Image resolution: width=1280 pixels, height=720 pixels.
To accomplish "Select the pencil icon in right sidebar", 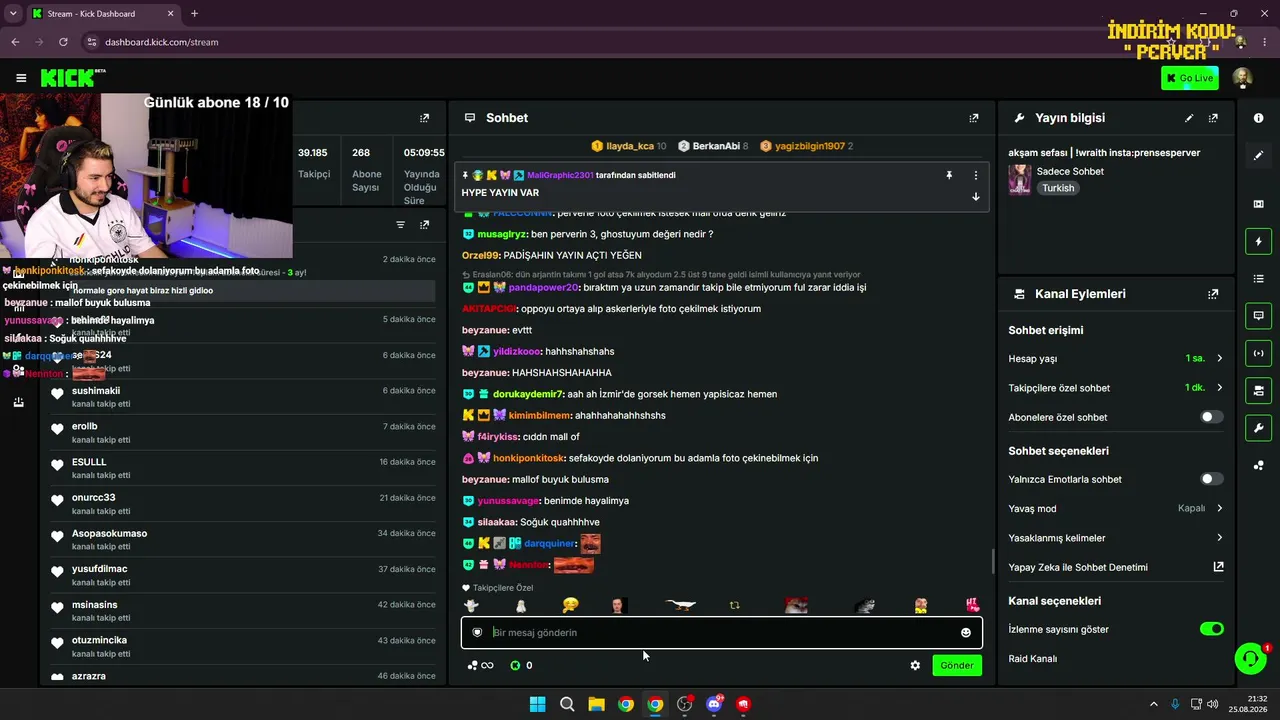I will pos(1258,155).
